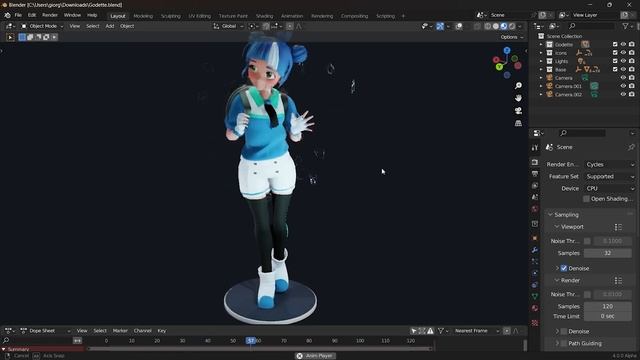The image size is (640, 360).
Task: Open Dope Sheet editor mode dropdown
Action: pos(45,331)
